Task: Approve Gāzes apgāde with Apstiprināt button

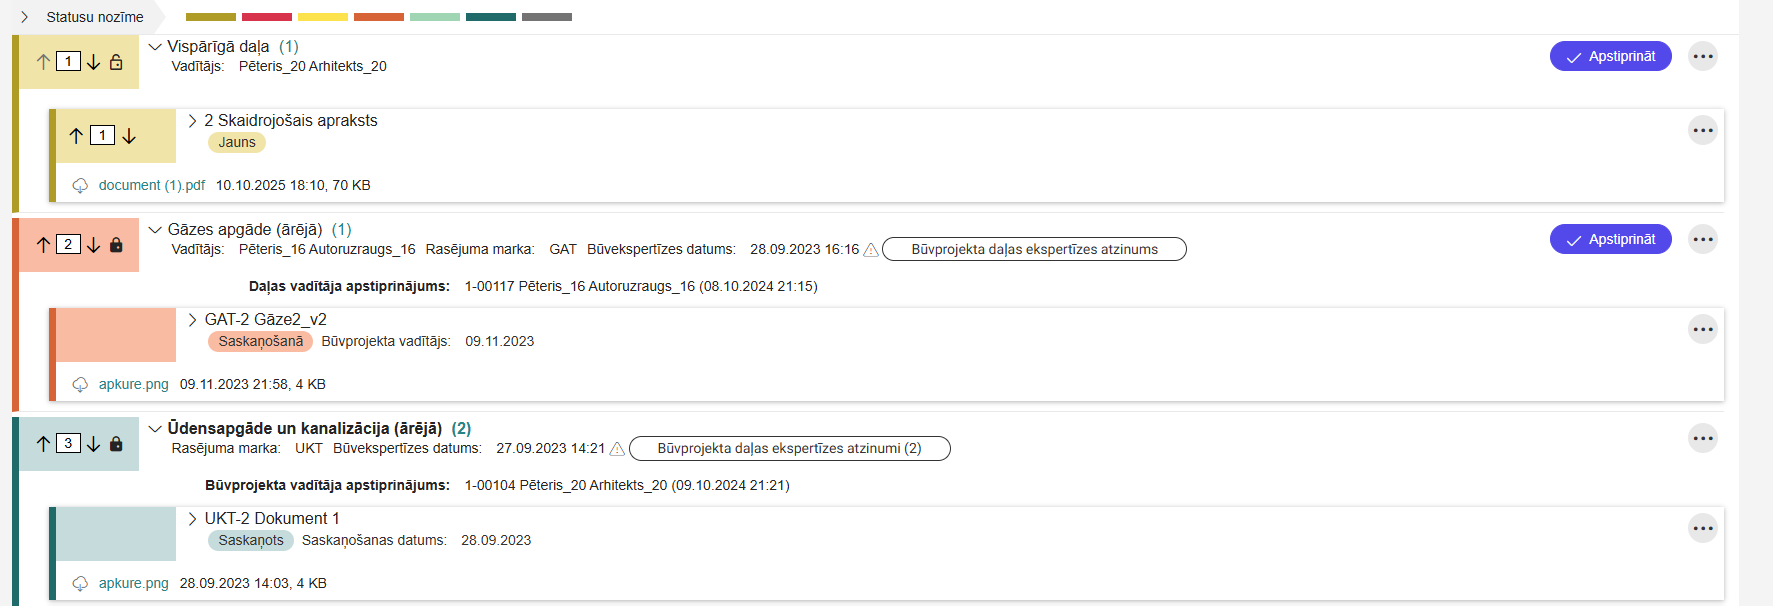Action: 1610,239
